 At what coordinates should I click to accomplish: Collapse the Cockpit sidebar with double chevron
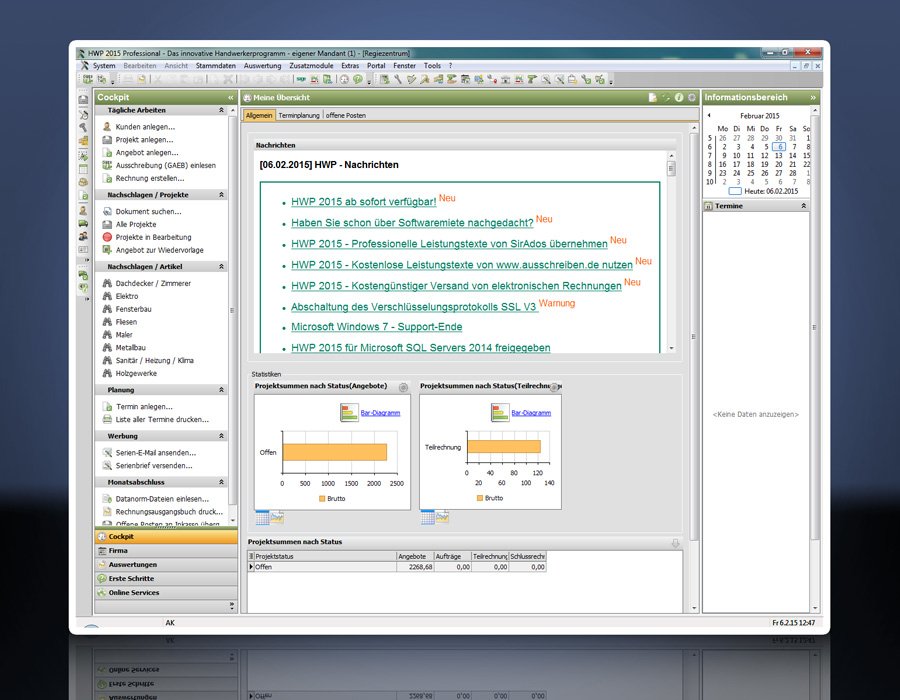231,97
